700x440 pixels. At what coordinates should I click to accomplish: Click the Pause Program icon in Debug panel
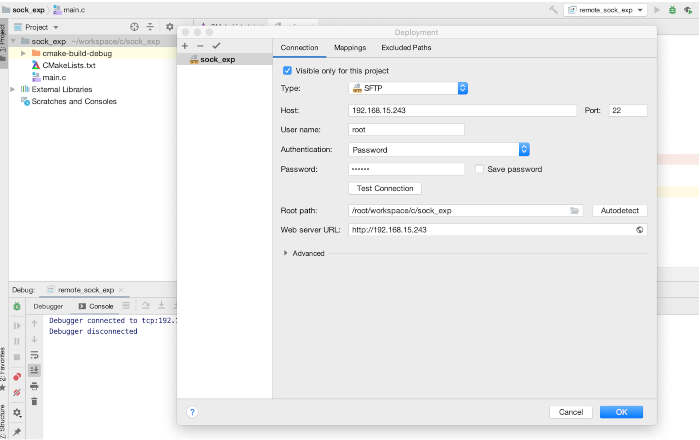coord(17,341)
